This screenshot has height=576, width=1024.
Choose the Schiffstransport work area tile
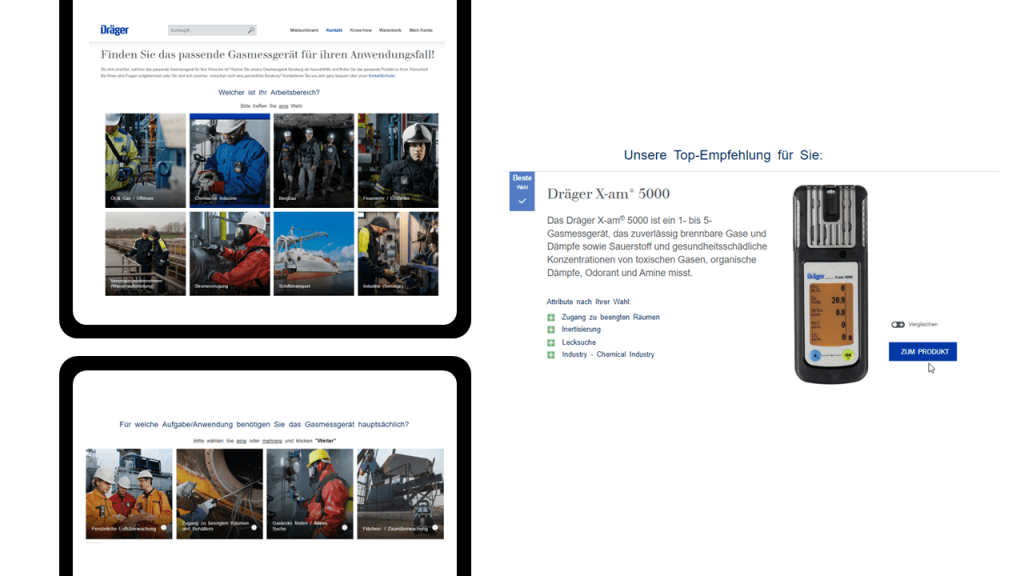click(313, 253)
